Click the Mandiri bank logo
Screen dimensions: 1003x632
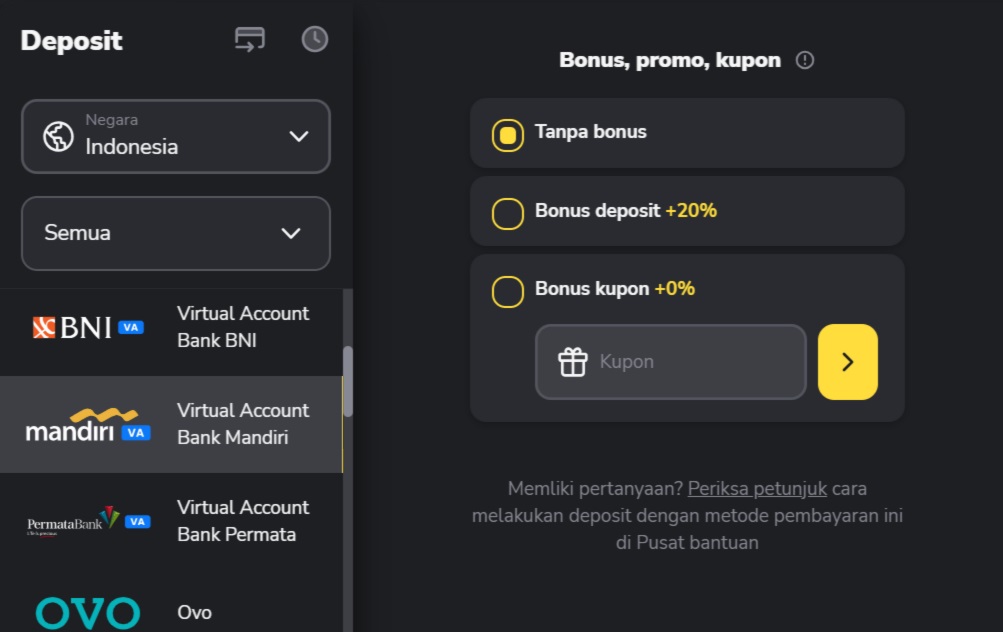(87, 425)
